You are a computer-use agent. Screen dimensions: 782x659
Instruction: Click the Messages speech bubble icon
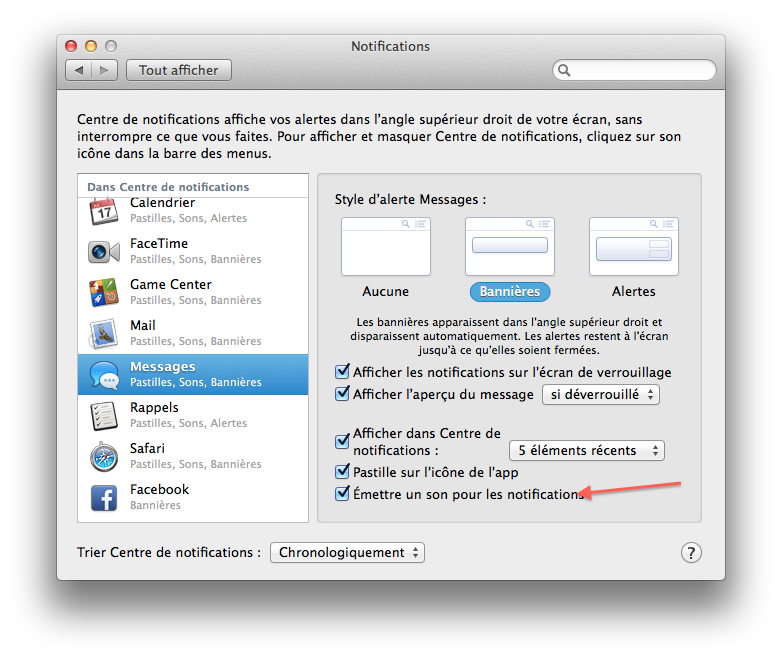(104, 375)
